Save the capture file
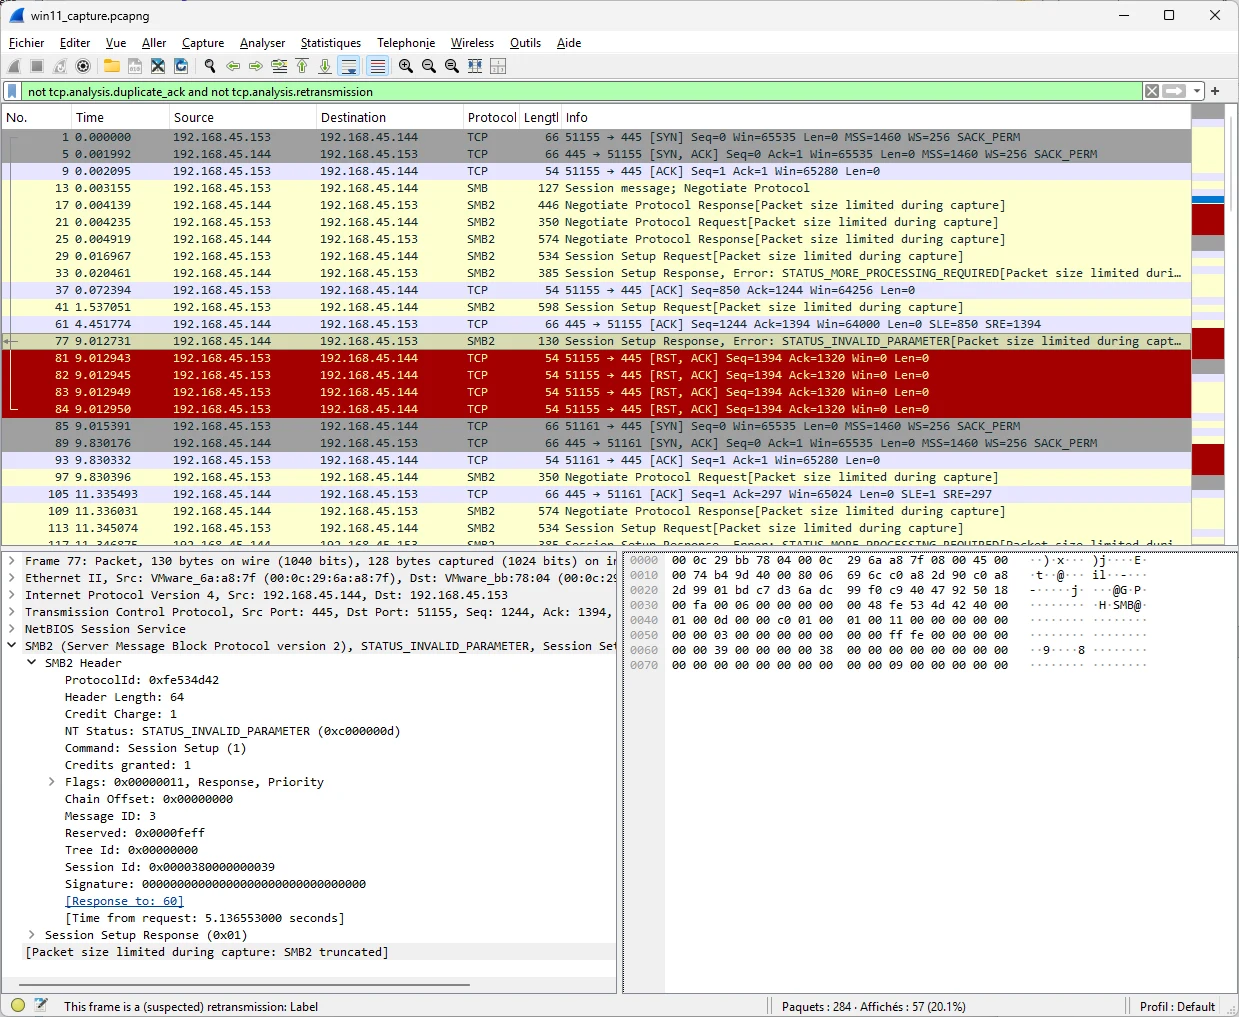This screenshot has width=1239, height=1017. click(135, 66)
